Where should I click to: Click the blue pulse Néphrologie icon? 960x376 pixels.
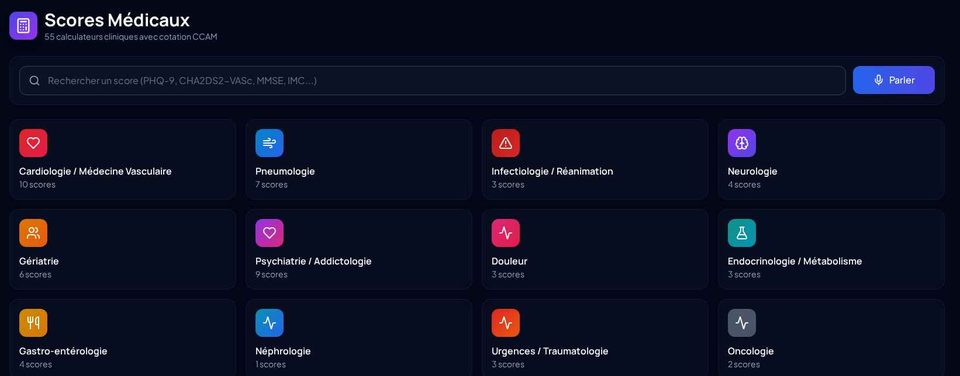pos(269,323)
